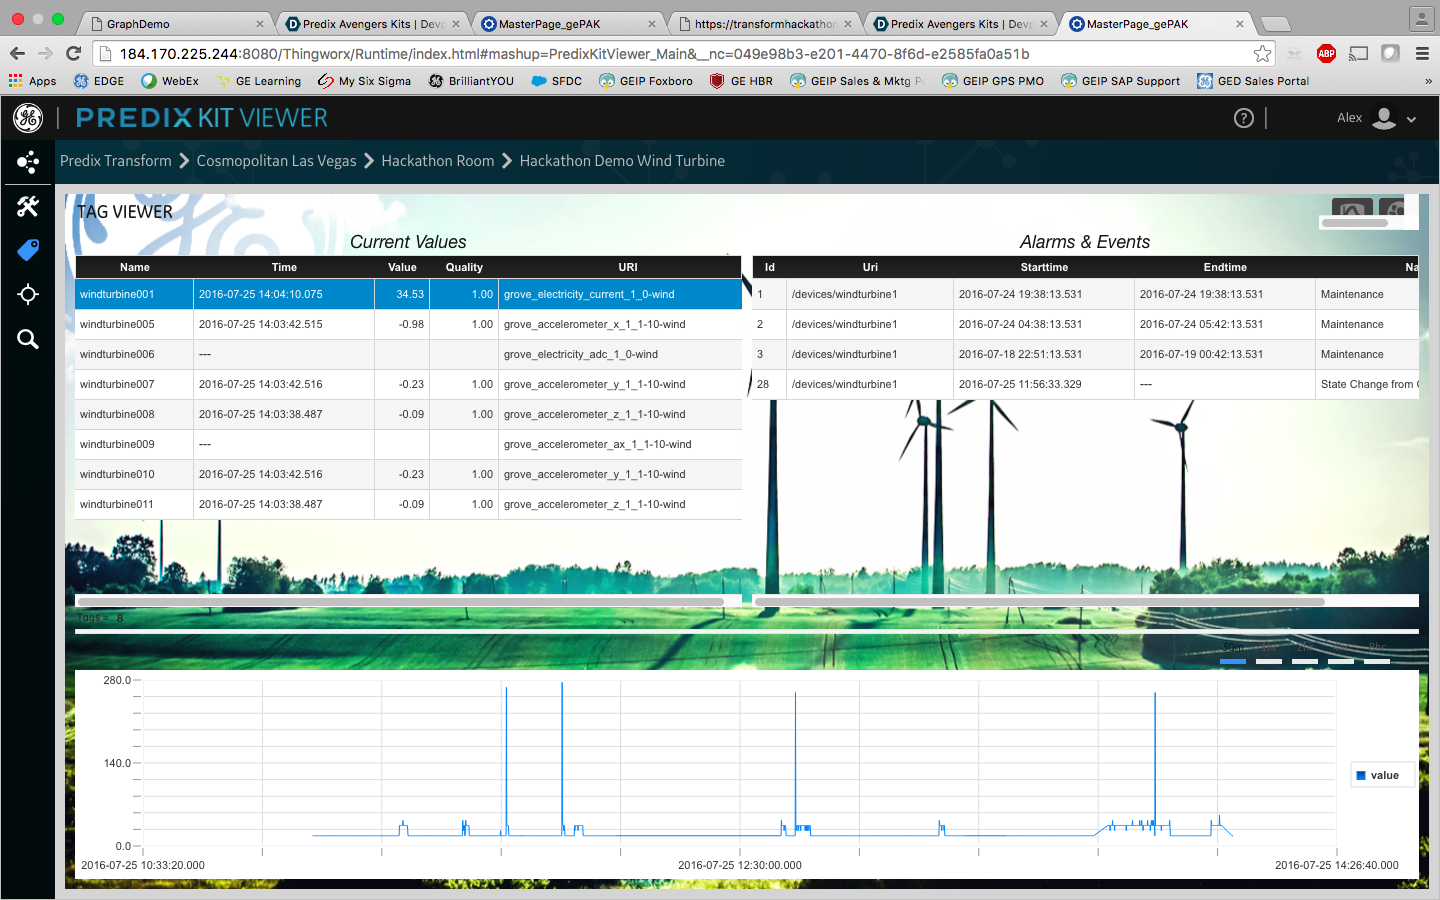Open the crosshair target sidebar icon
Viewport: 1440px width, 900px height.
[28, 294]
